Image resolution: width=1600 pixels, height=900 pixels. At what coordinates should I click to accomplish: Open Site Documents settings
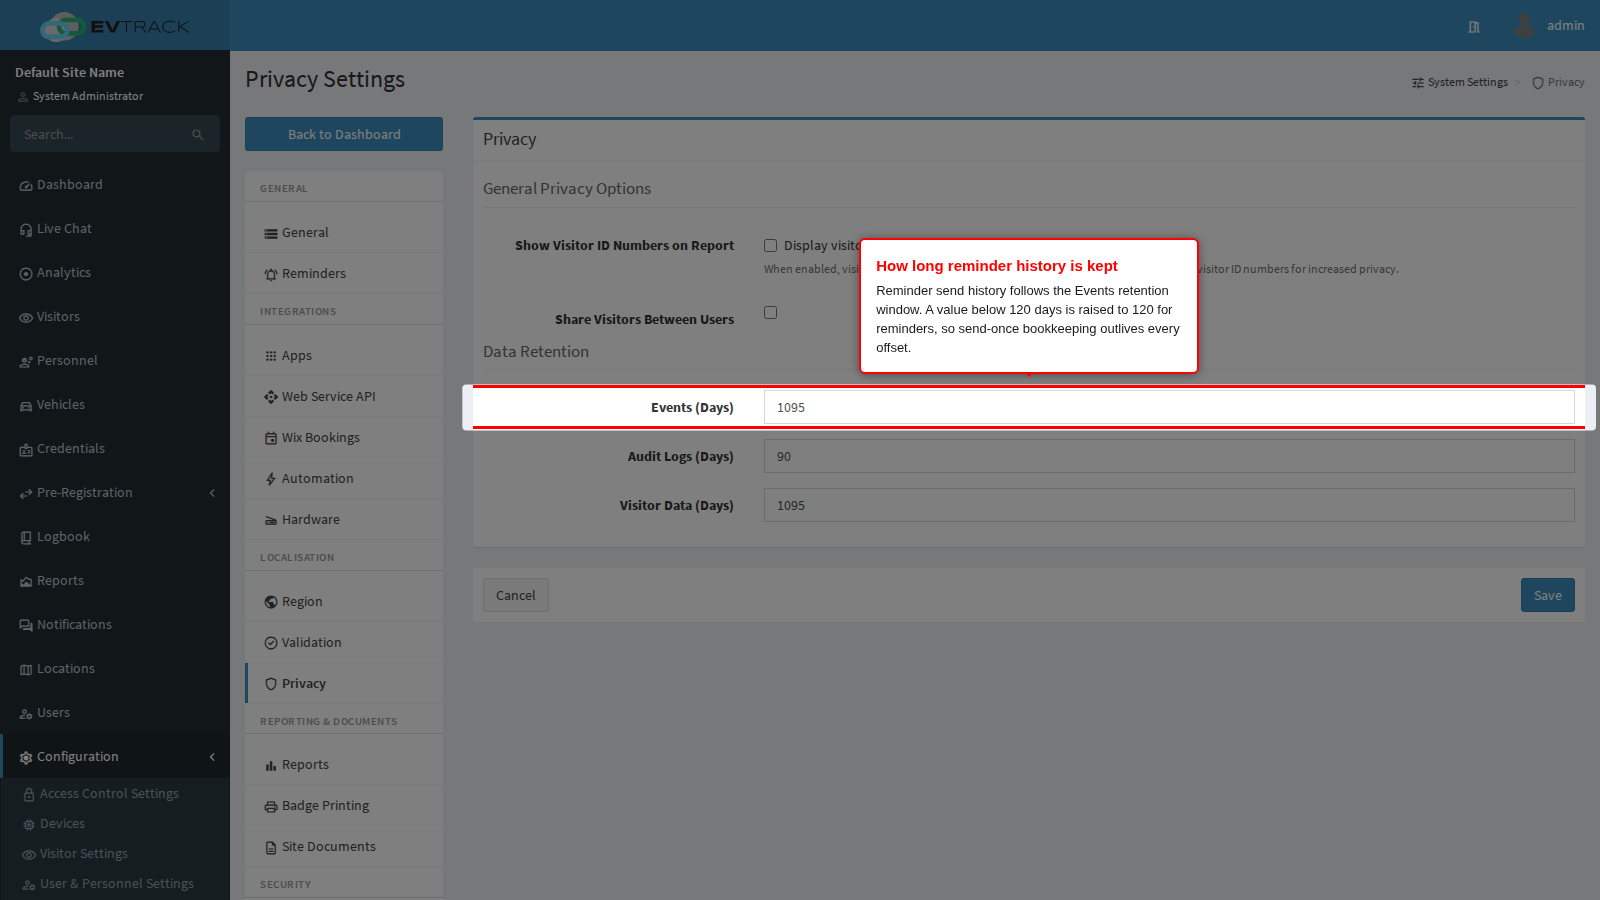point(344,847)
